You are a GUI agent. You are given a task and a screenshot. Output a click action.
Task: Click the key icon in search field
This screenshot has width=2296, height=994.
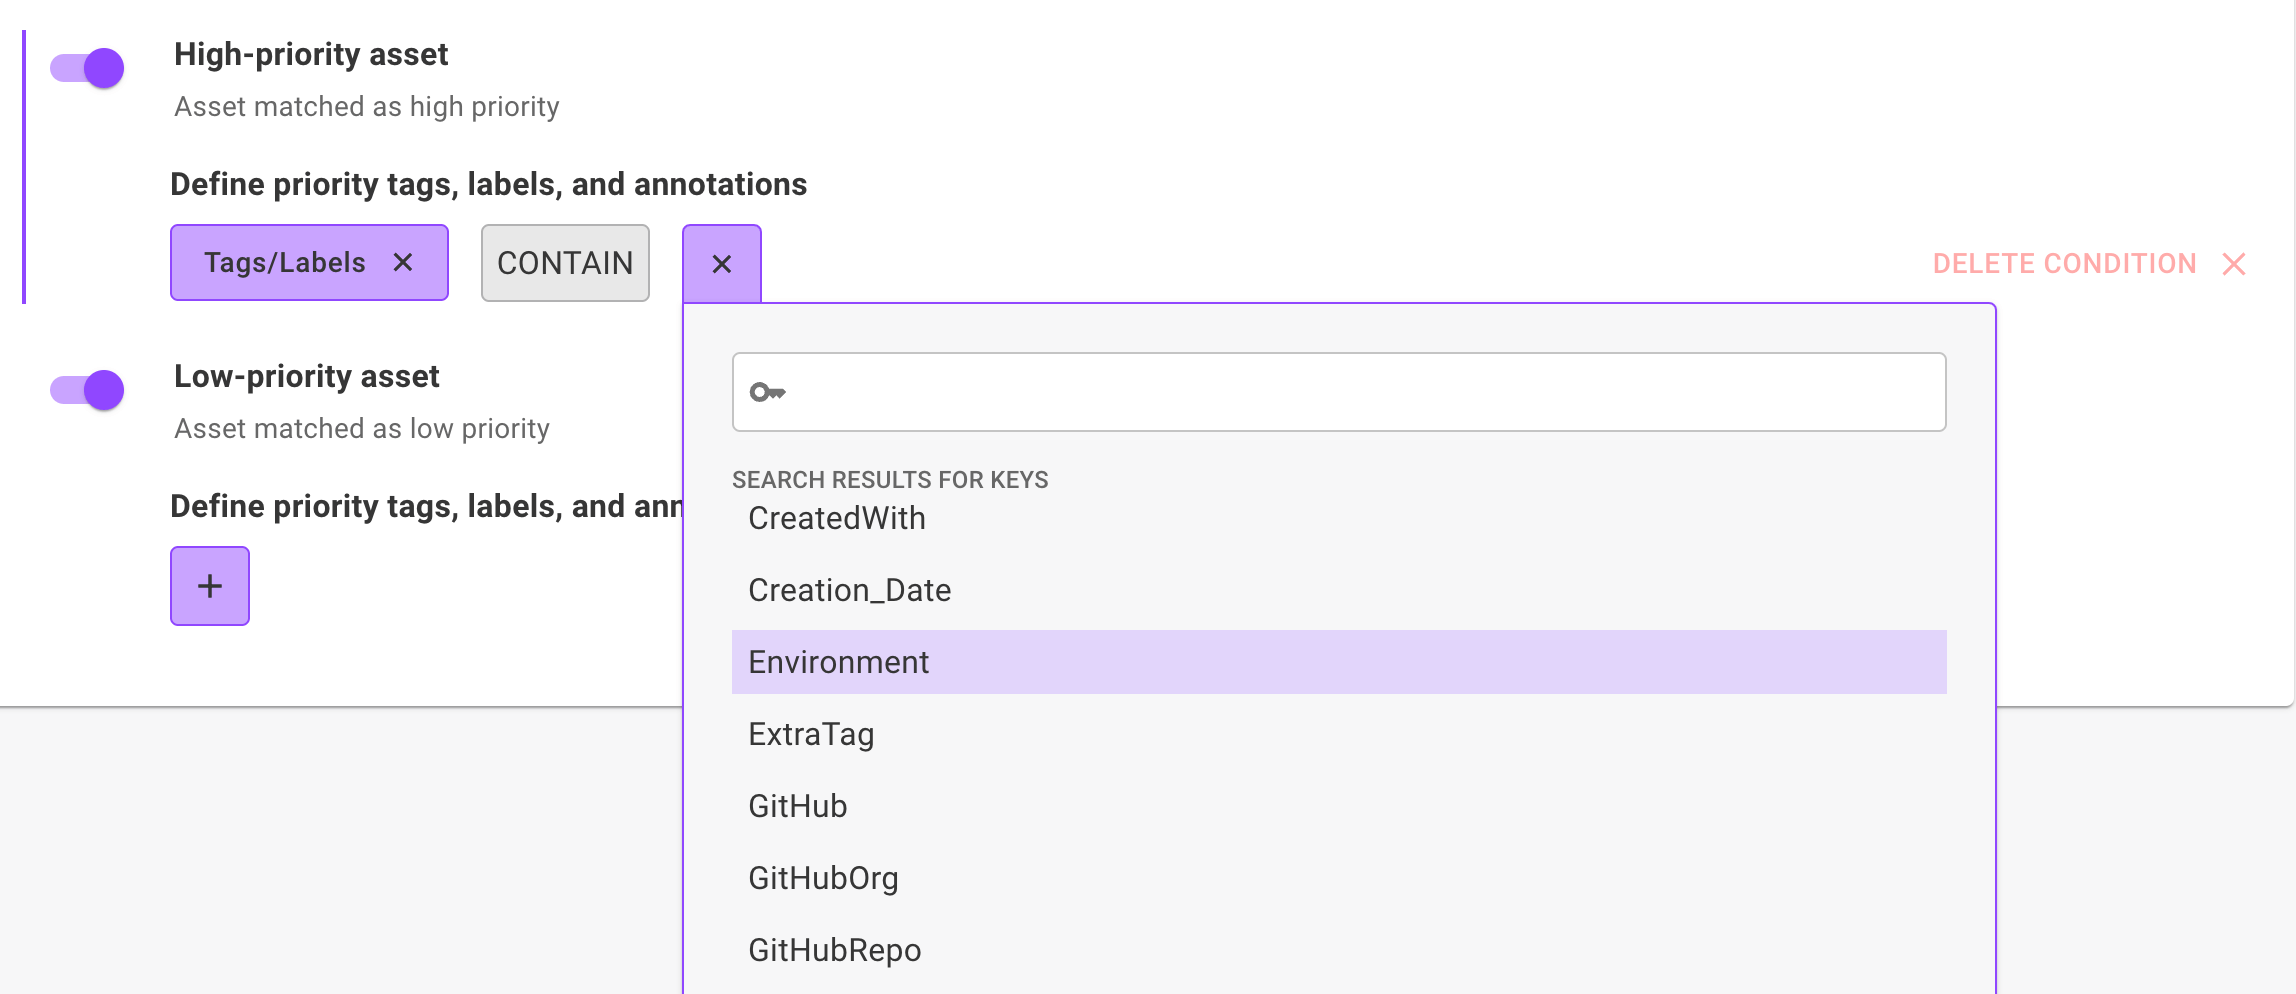pos(767,392)
